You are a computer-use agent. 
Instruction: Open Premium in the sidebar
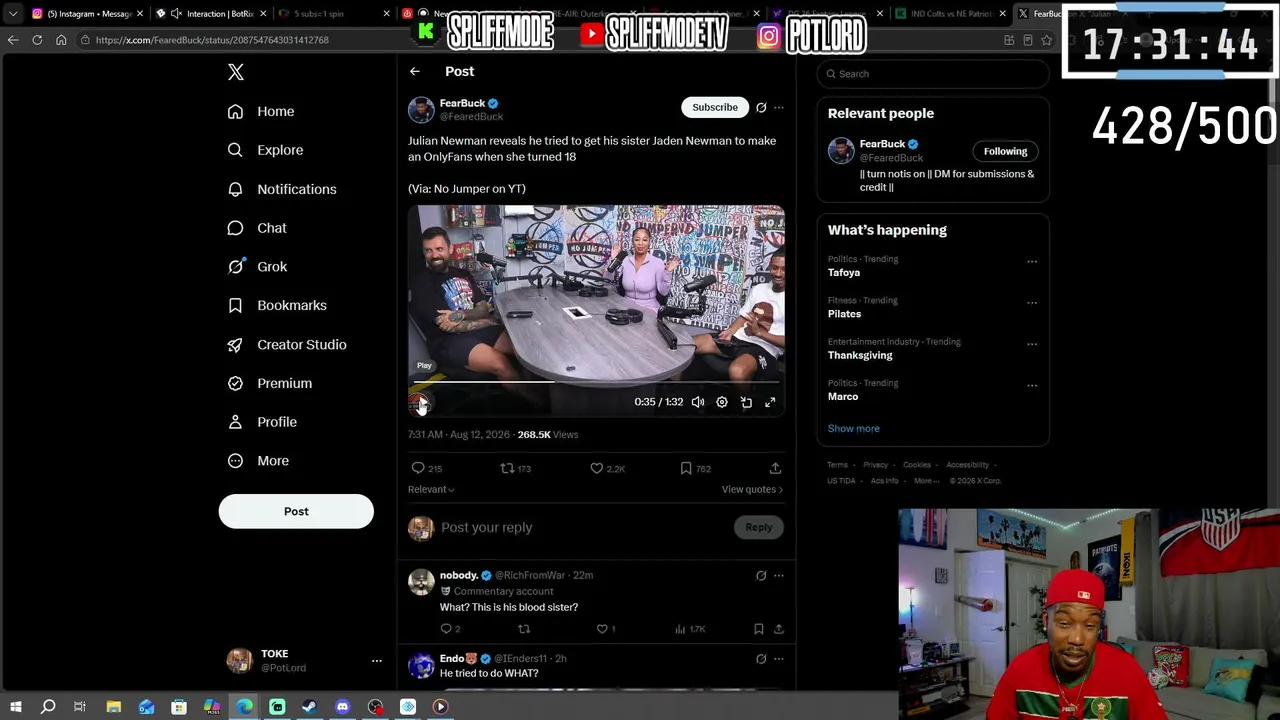coord(270,383)
